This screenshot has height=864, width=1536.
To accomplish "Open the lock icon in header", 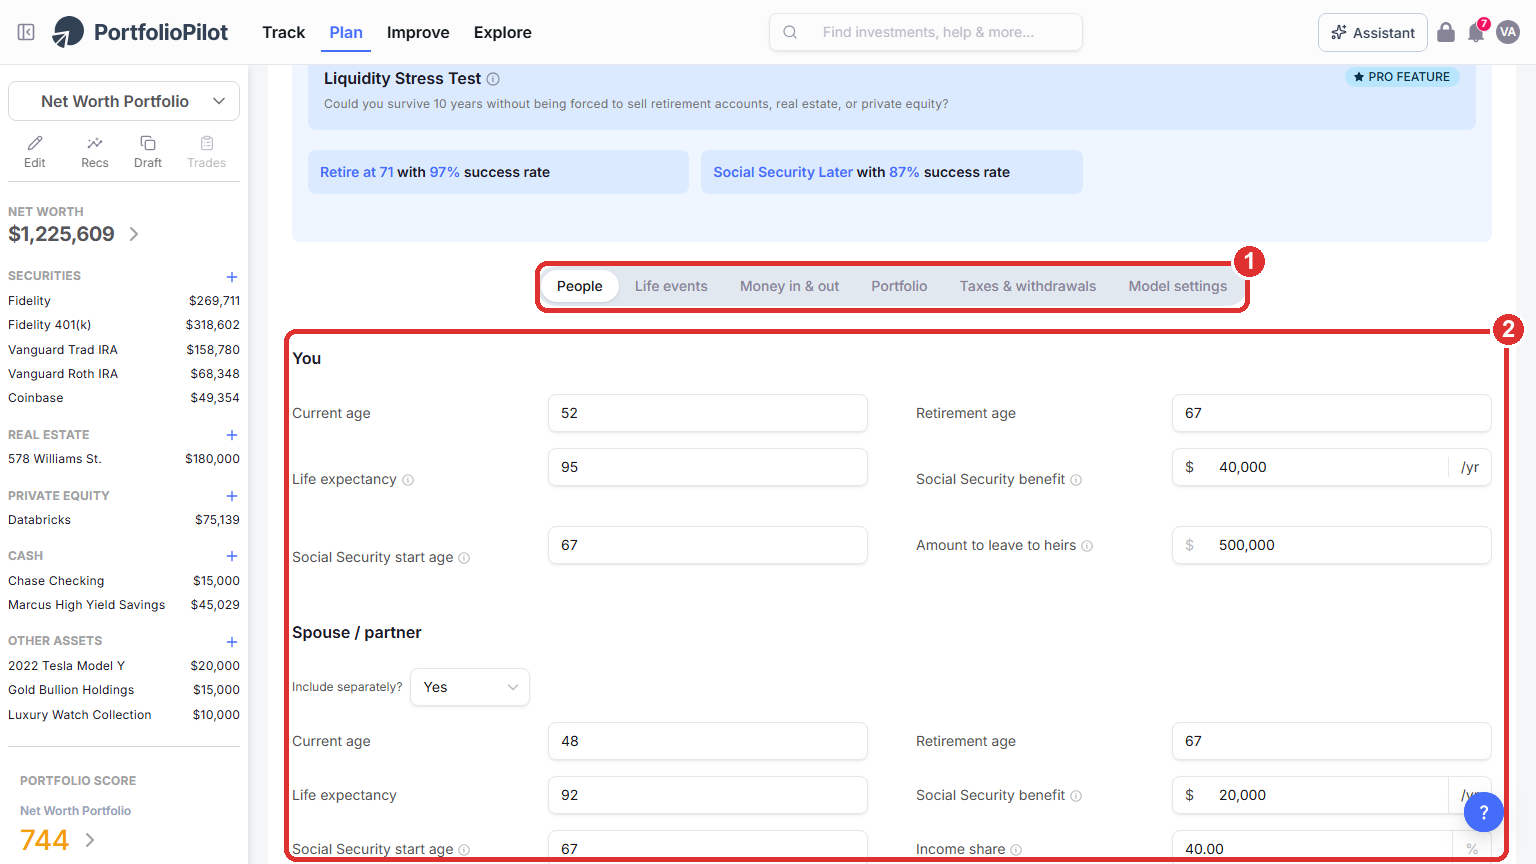I will (x=1446, y=32).
